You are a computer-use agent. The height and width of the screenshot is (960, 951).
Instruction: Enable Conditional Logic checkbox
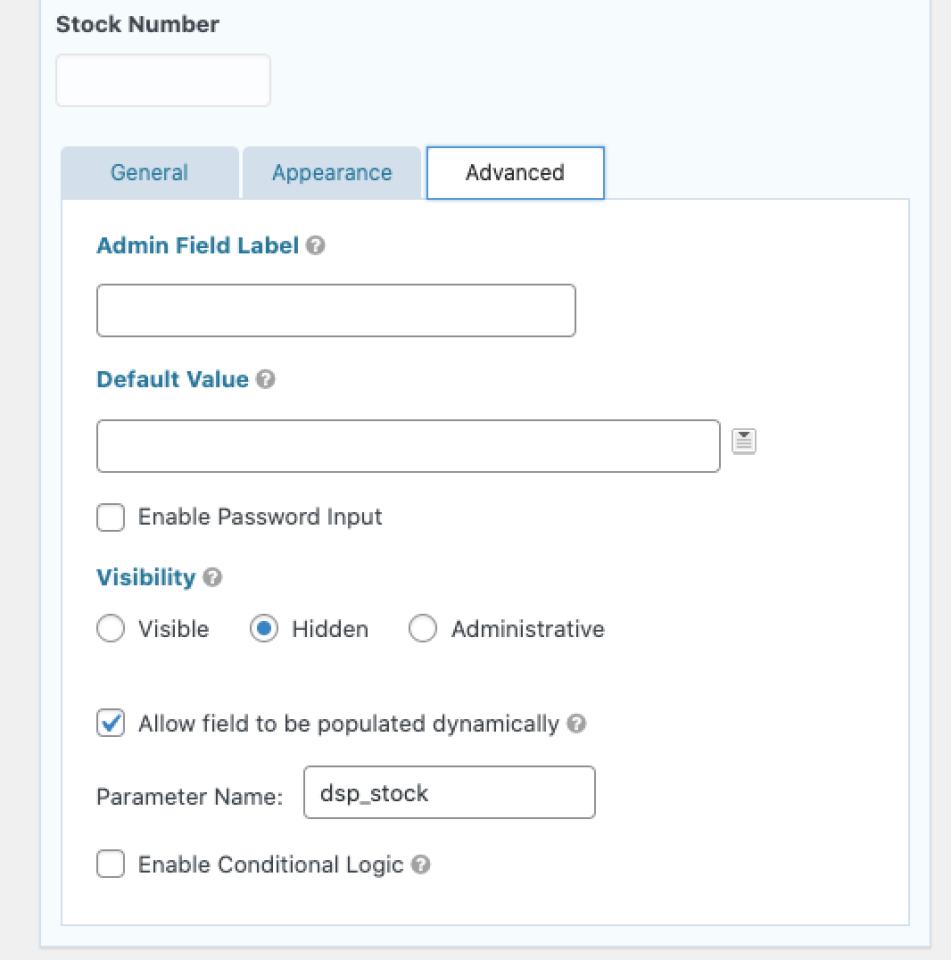tap(111, 865)
